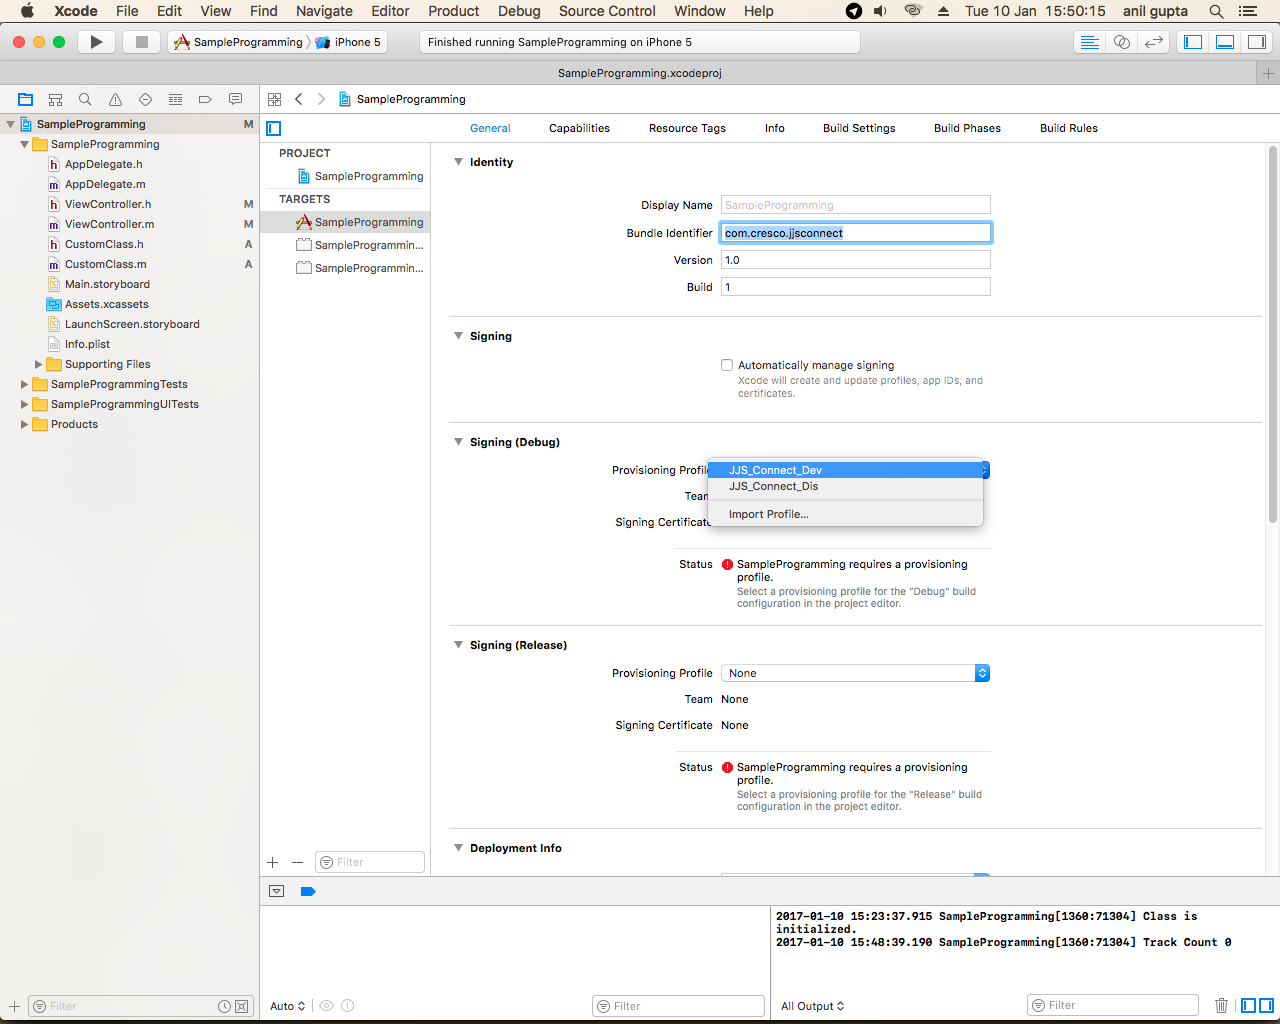Image resolution: width=1280 pixels, height=1024 pixels.
Task: Go forward in editor history
Action: [x=321, y=99]
